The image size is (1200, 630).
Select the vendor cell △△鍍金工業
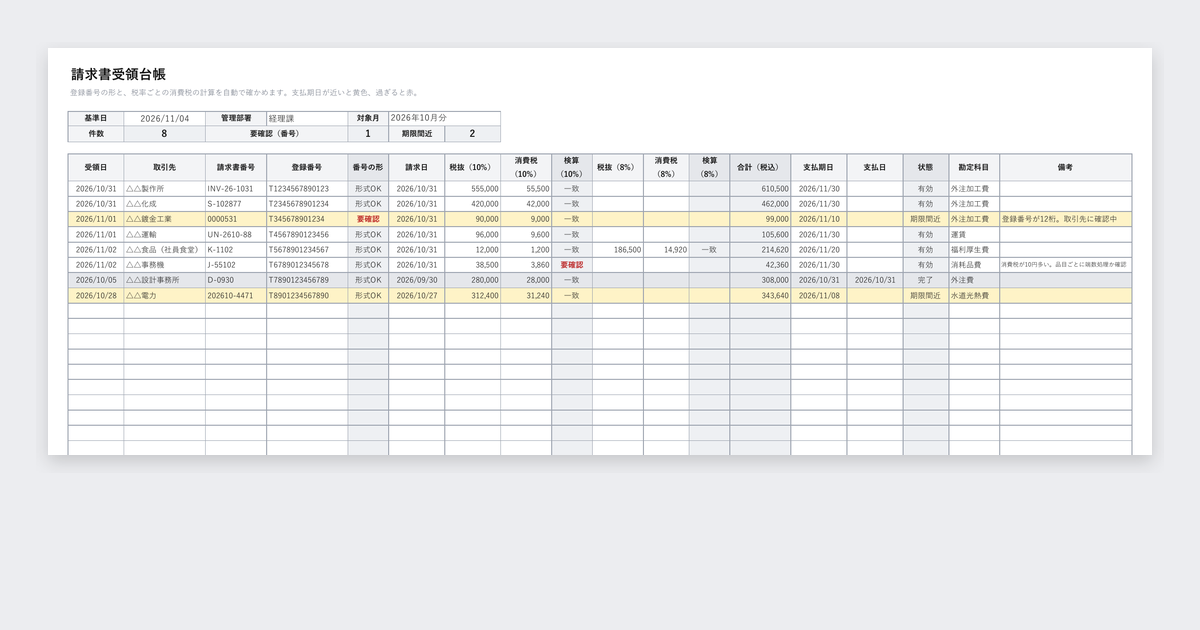point(165,219)
